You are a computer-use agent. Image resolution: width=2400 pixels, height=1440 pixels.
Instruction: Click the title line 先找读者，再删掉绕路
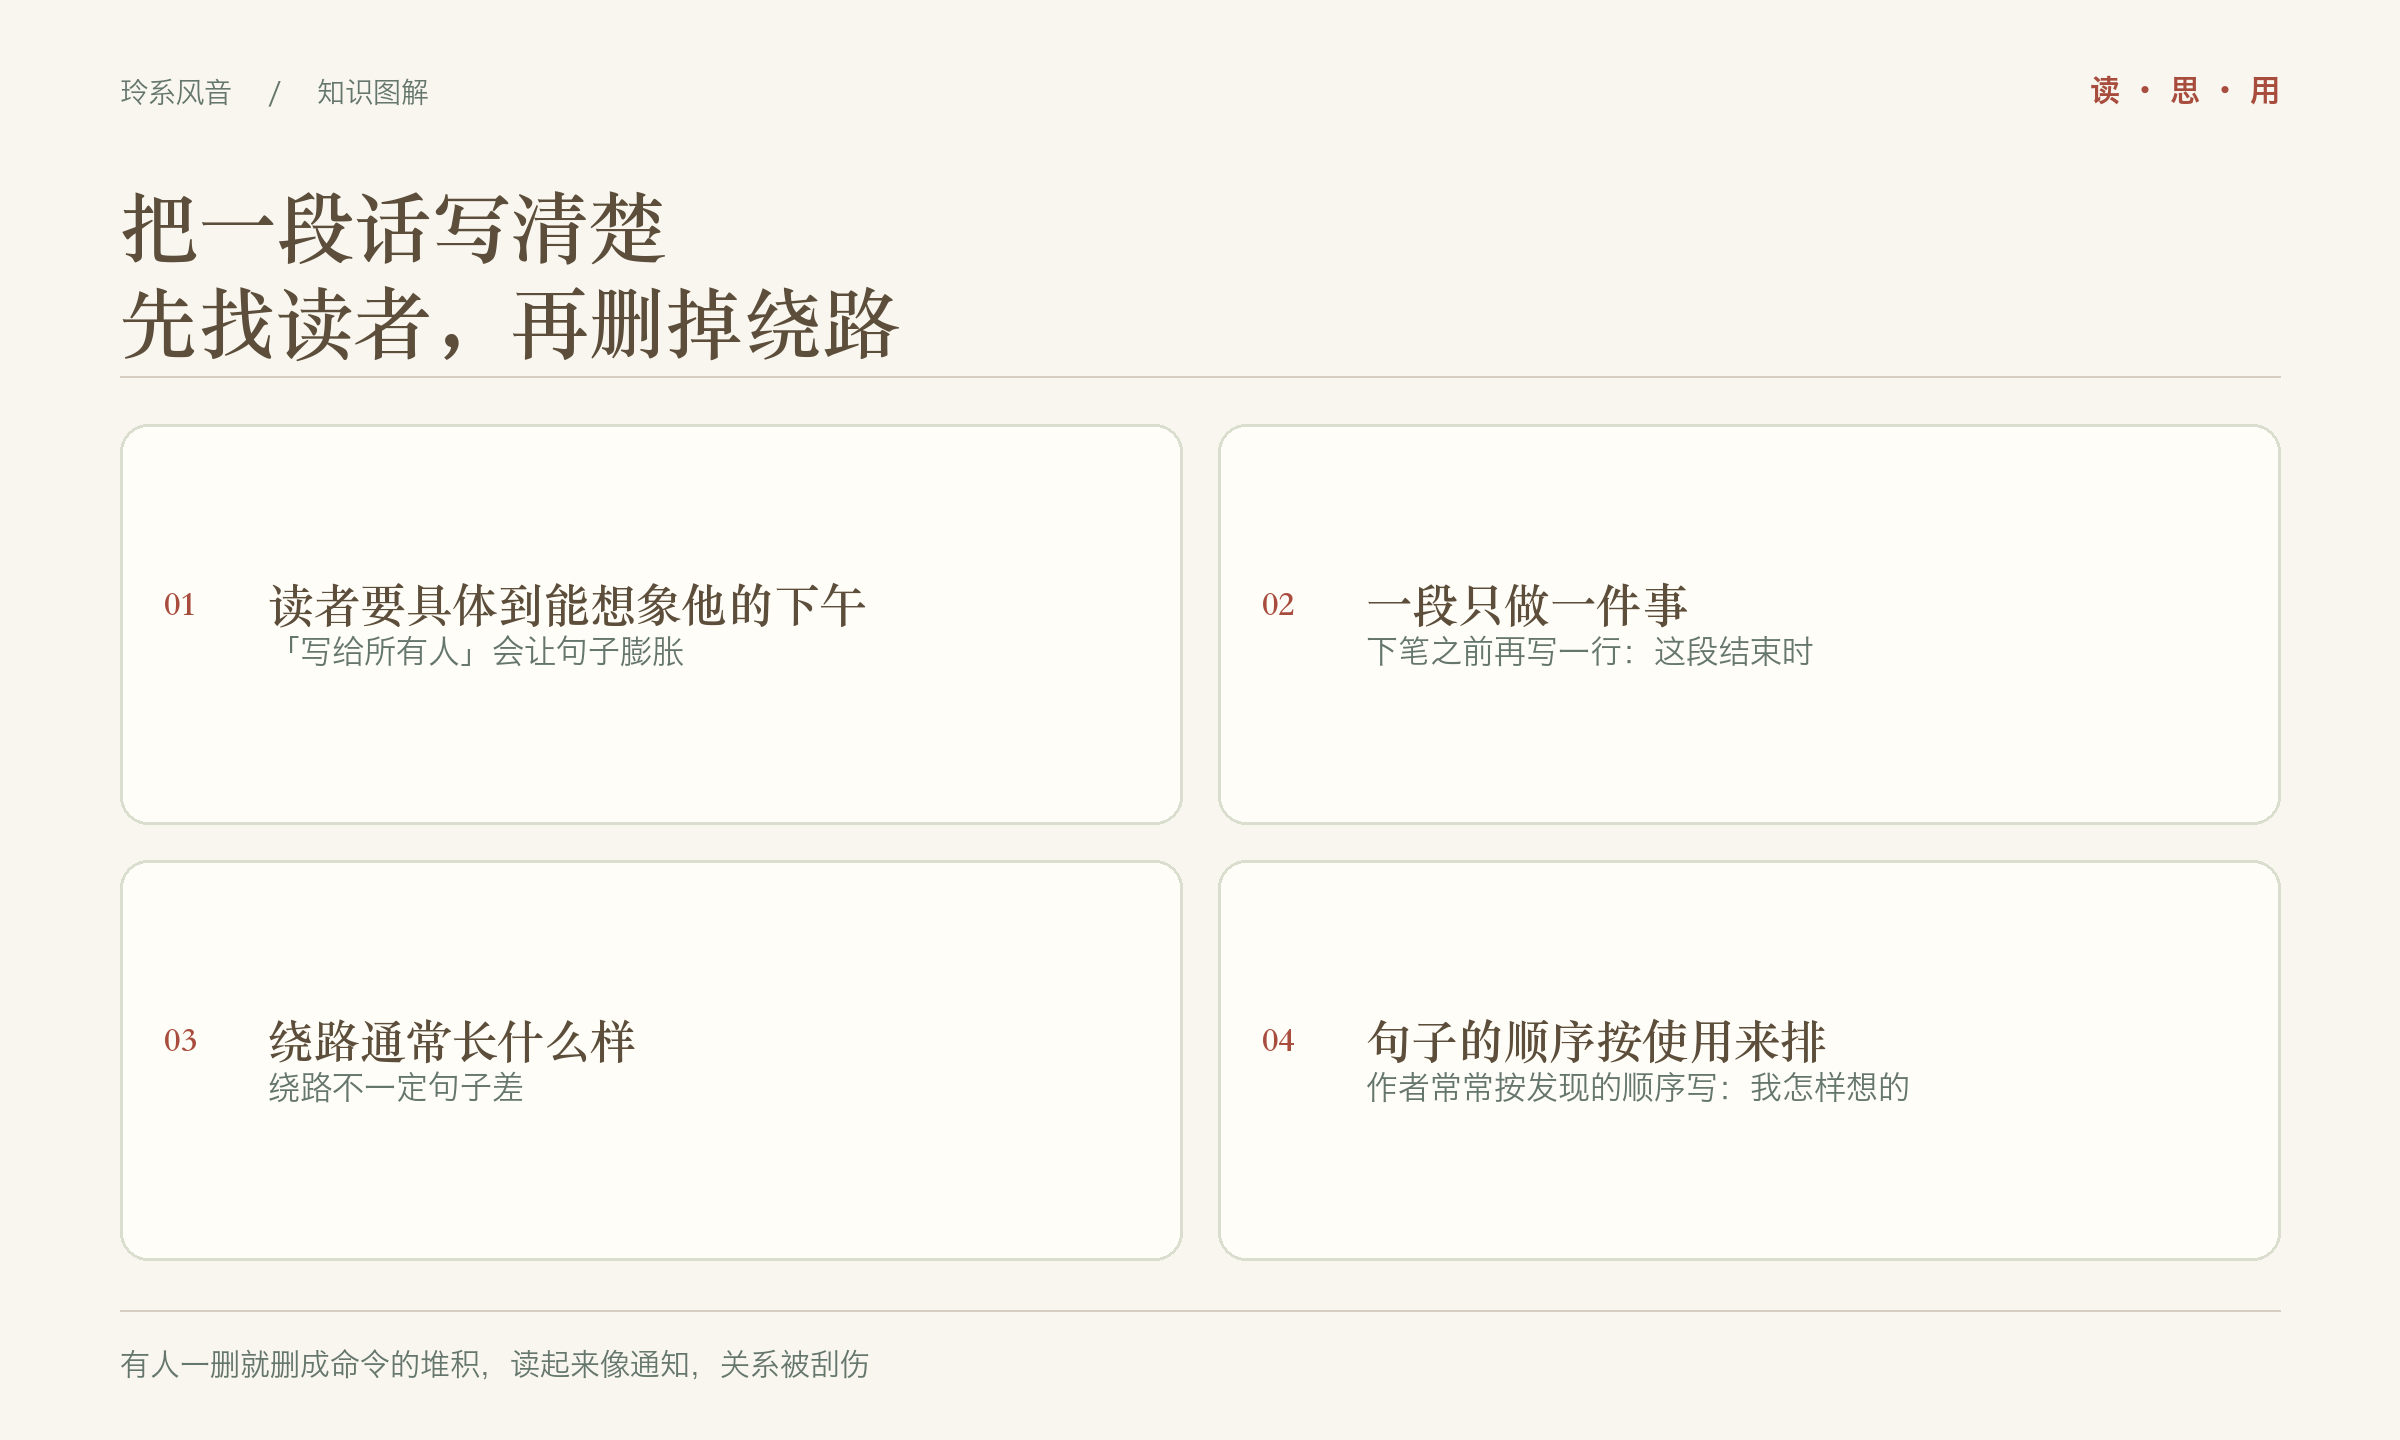click(x=511, y=324)
